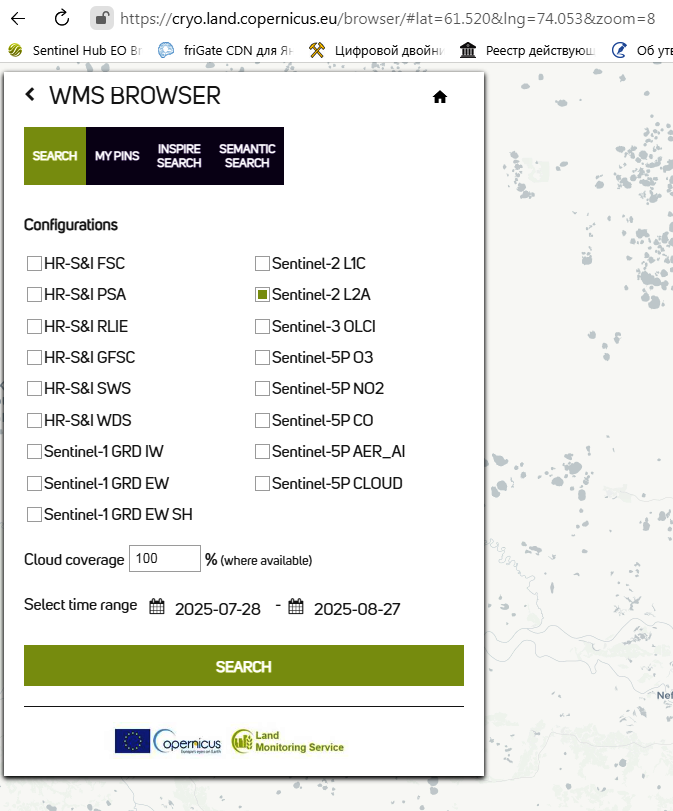Screen dimensions: 673x811
Task: Select the start date 2025-07-28 field
Action: click(x=217, y=609)
